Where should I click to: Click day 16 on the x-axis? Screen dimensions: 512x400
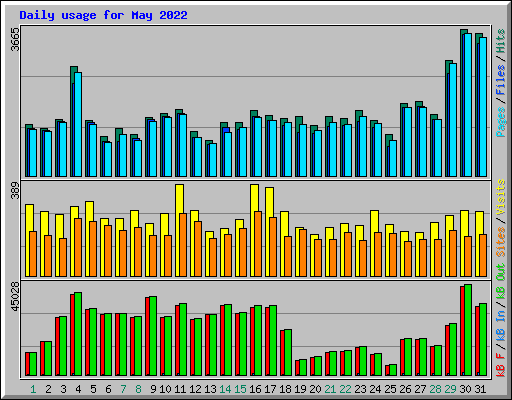pos(255,389)
